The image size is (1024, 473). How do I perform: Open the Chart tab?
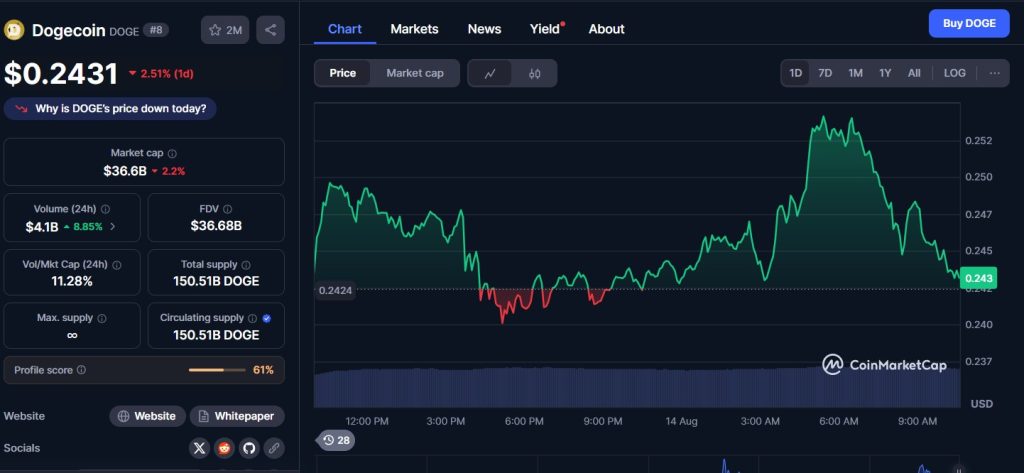coord(345,29)
